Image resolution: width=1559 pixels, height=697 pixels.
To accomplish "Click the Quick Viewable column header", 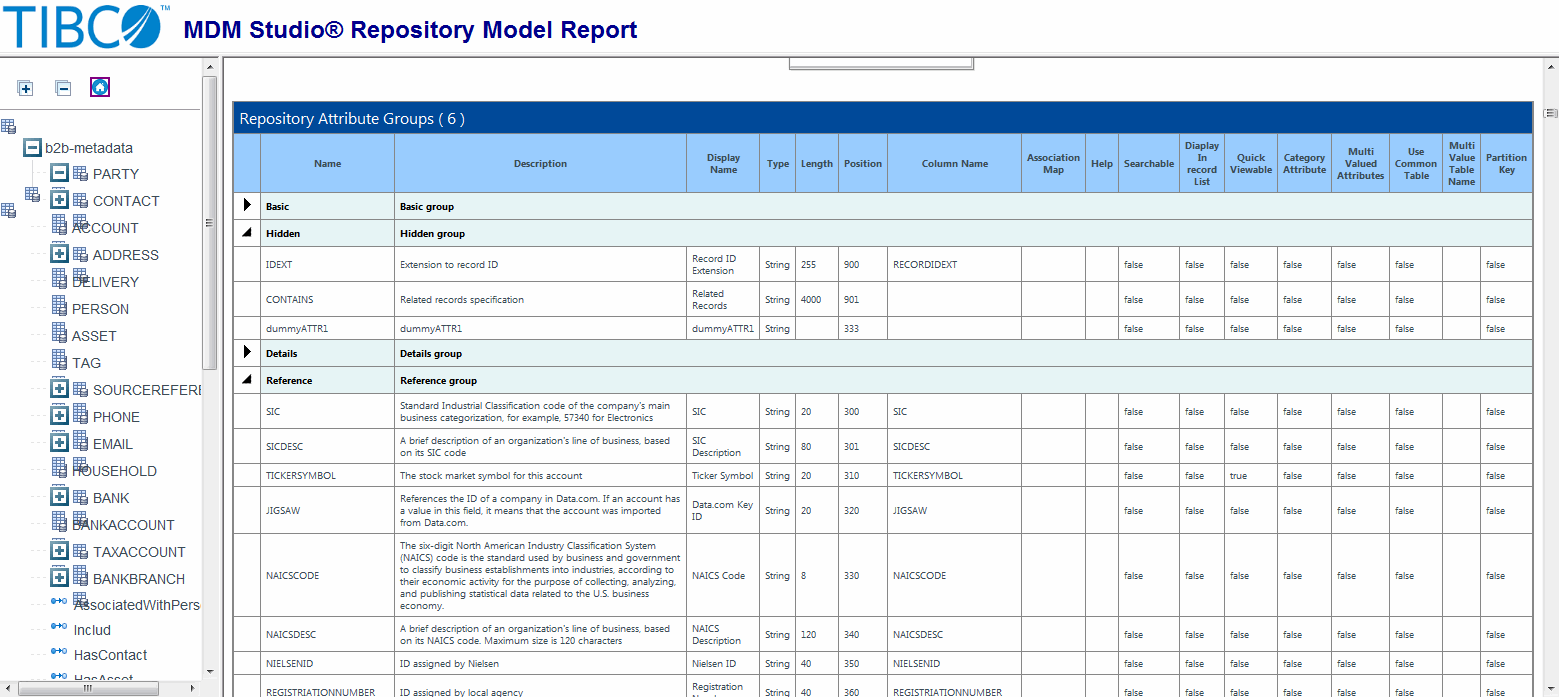I will point(1251,163).
